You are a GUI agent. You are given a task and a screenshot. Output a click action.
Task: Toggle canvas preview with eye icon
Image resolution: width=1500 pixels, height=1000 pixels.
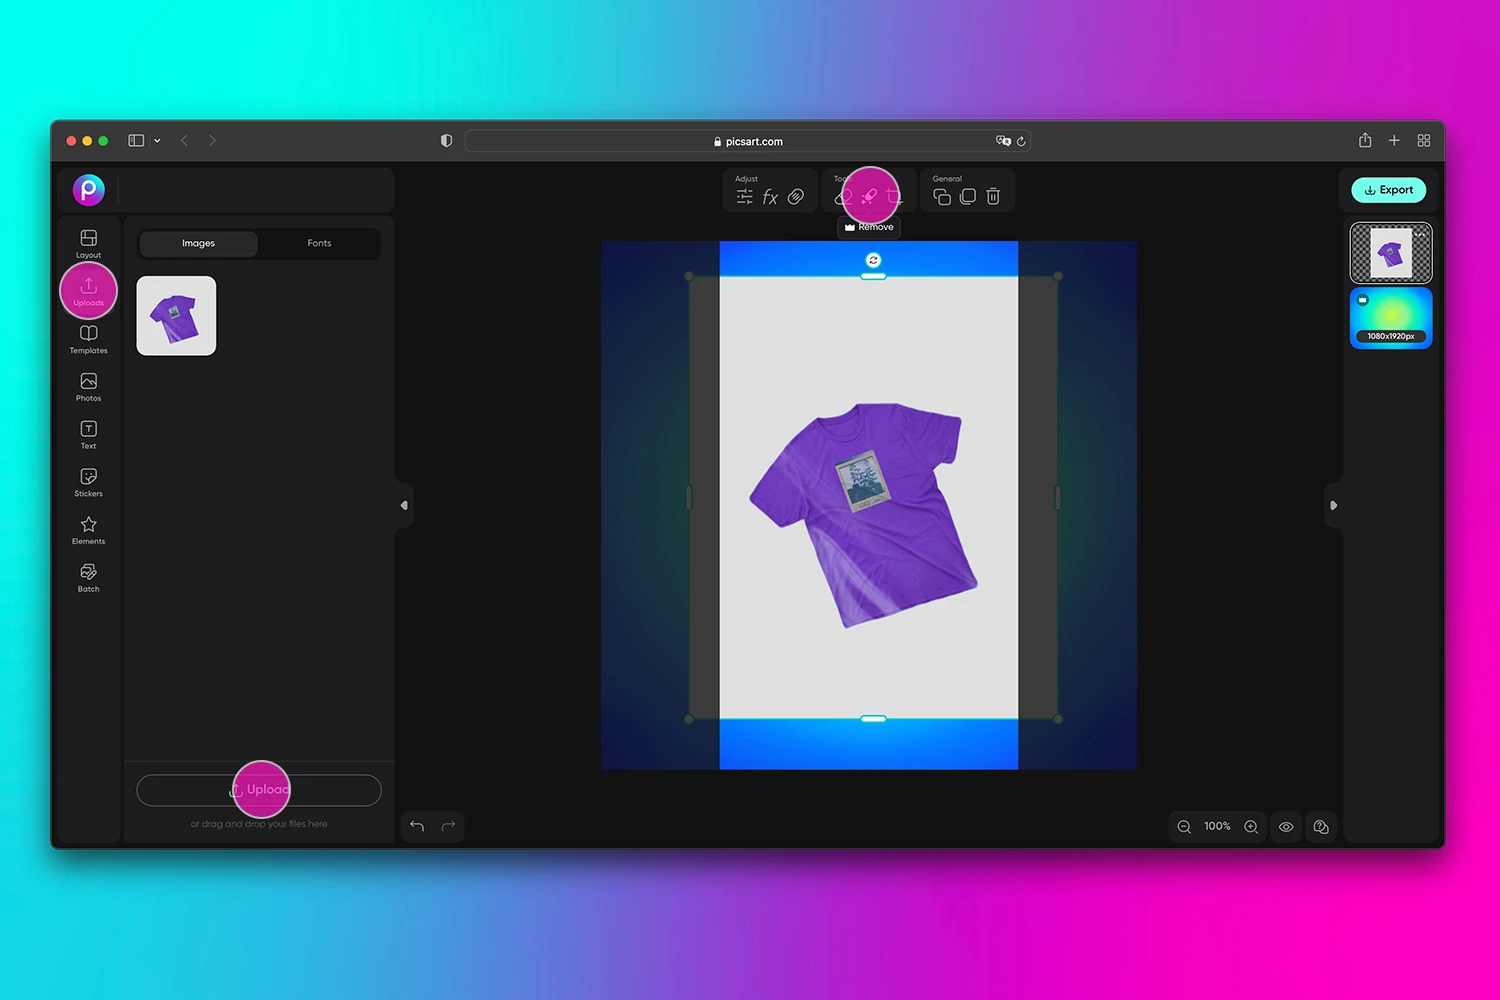1286,827
